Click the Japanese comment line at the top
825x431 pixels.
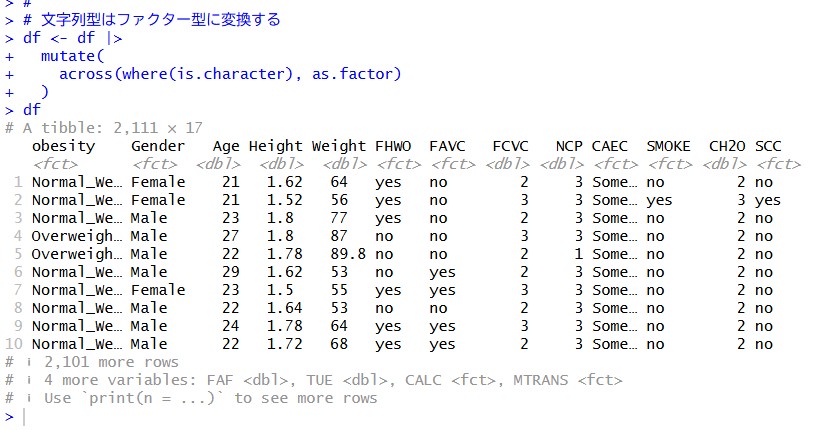(x=152, y=20)
